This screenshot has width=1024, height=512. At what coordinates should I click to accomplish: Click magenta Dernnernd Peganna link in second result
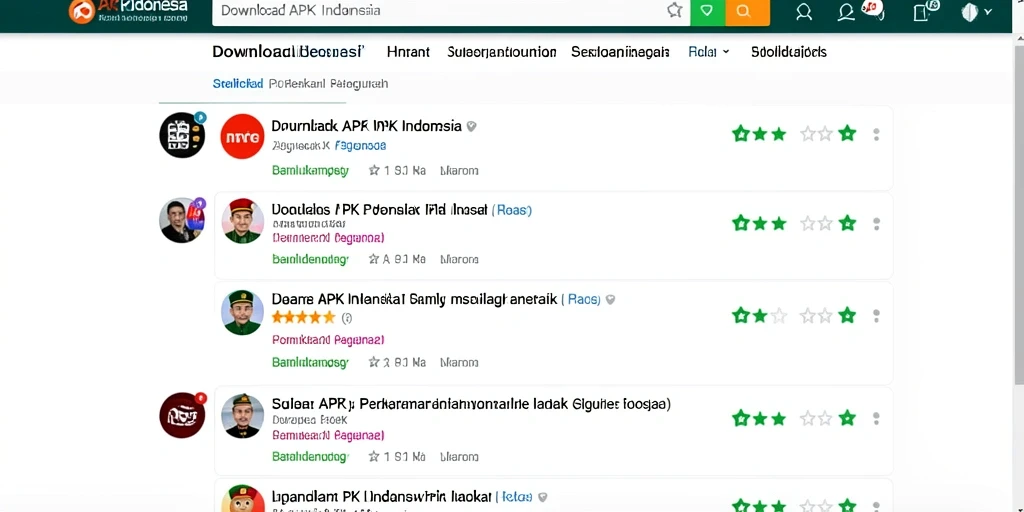(328, 237)
